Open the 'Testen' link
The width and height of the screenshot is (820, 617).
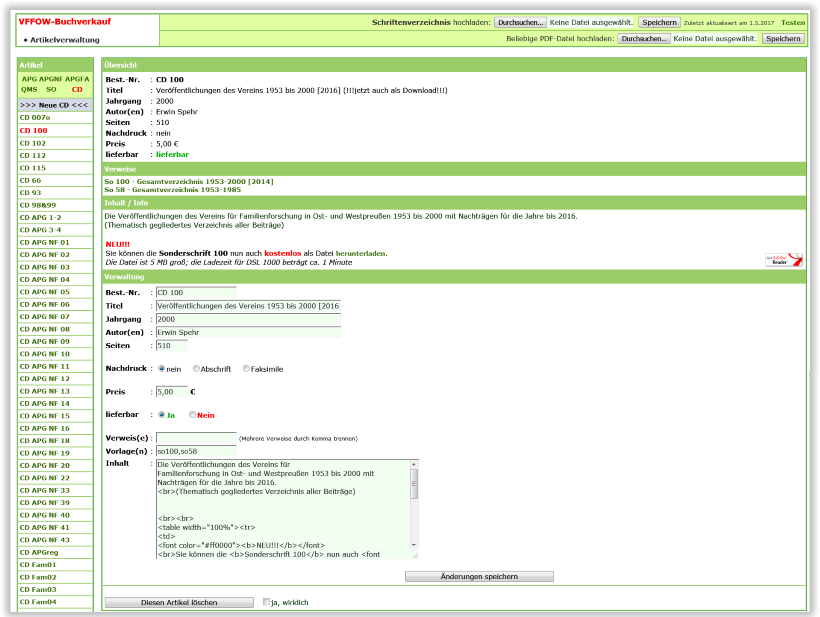click(x=792, y=22)
